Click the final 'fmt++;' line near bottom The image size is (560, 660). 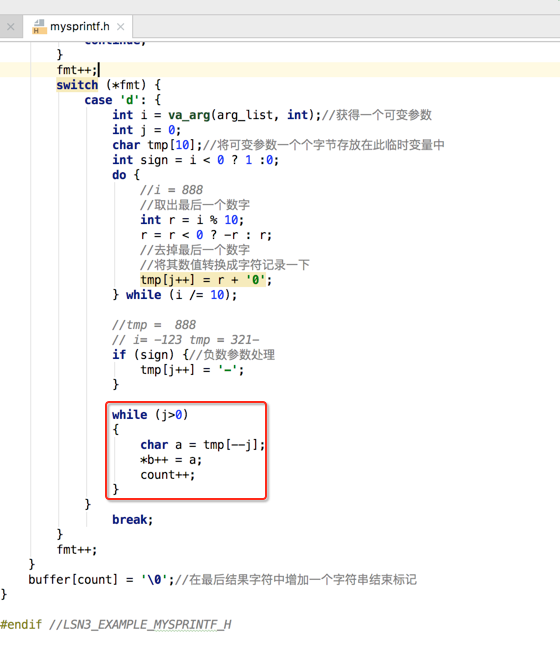(77, 550)
